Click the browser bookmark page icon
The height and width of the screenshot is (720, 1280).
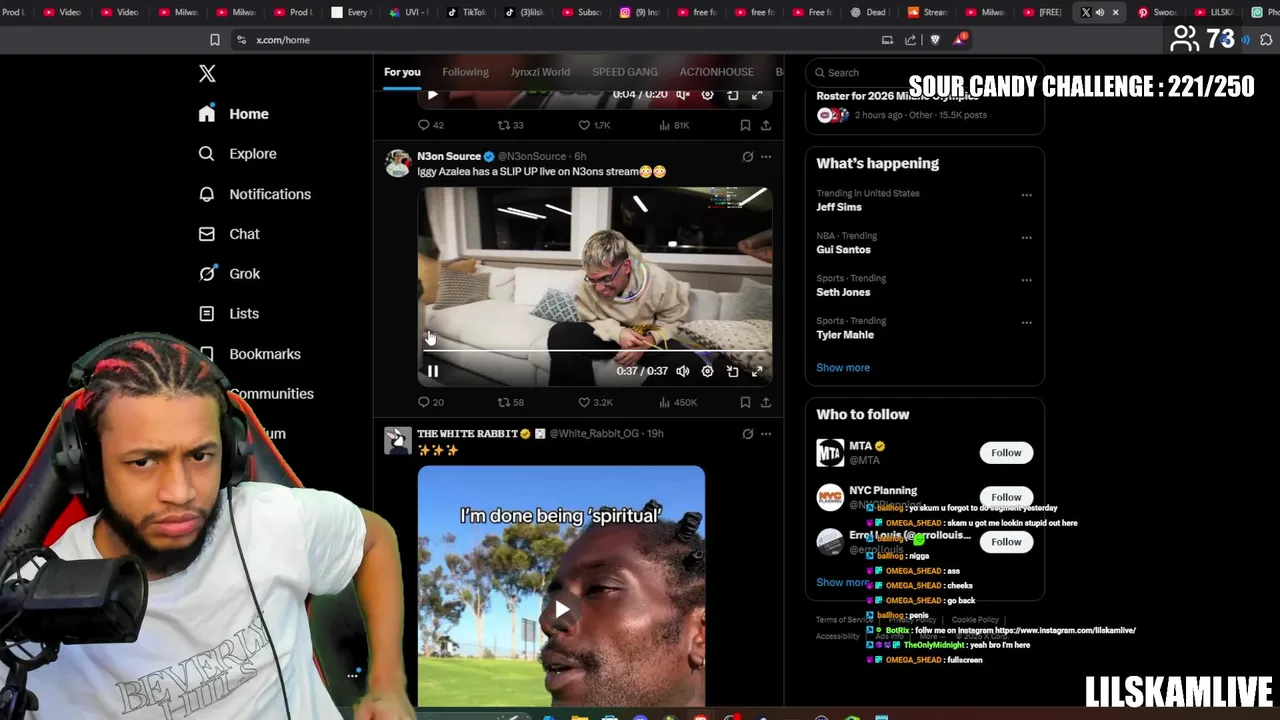(x=214, y=40)
